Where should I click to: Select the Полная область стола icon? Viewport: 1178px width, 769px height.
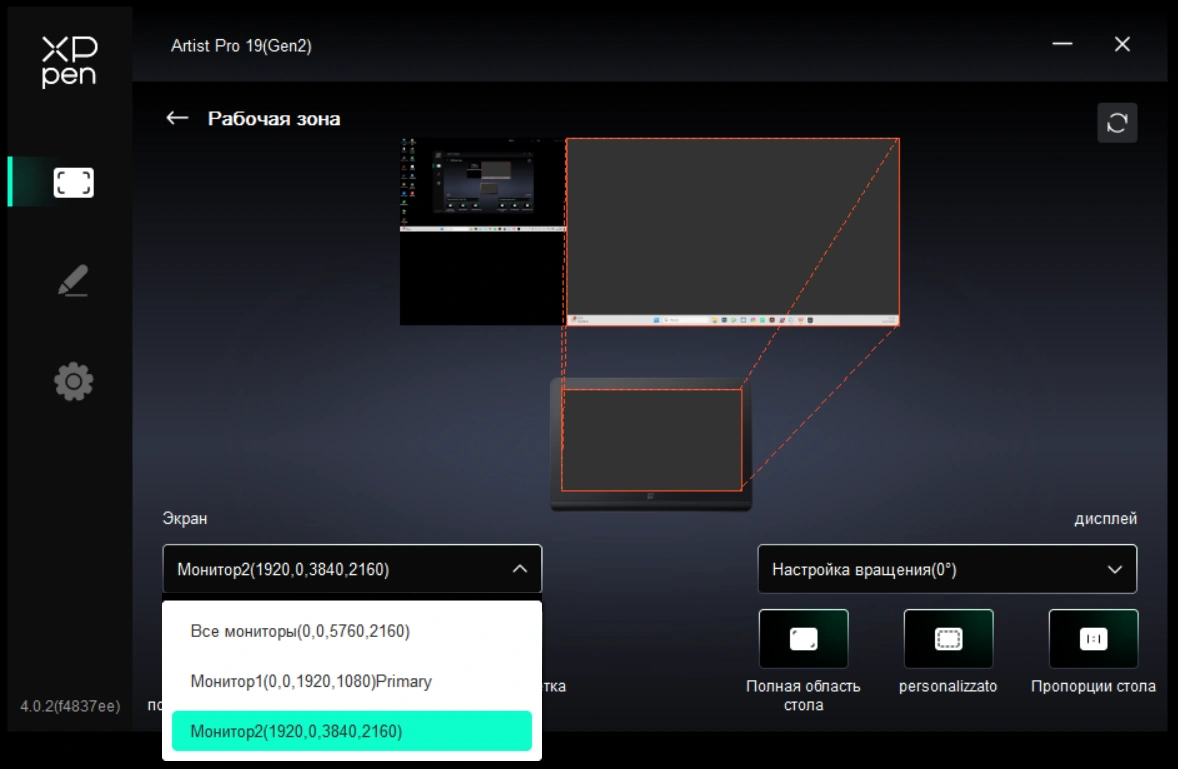click(803, 639)
